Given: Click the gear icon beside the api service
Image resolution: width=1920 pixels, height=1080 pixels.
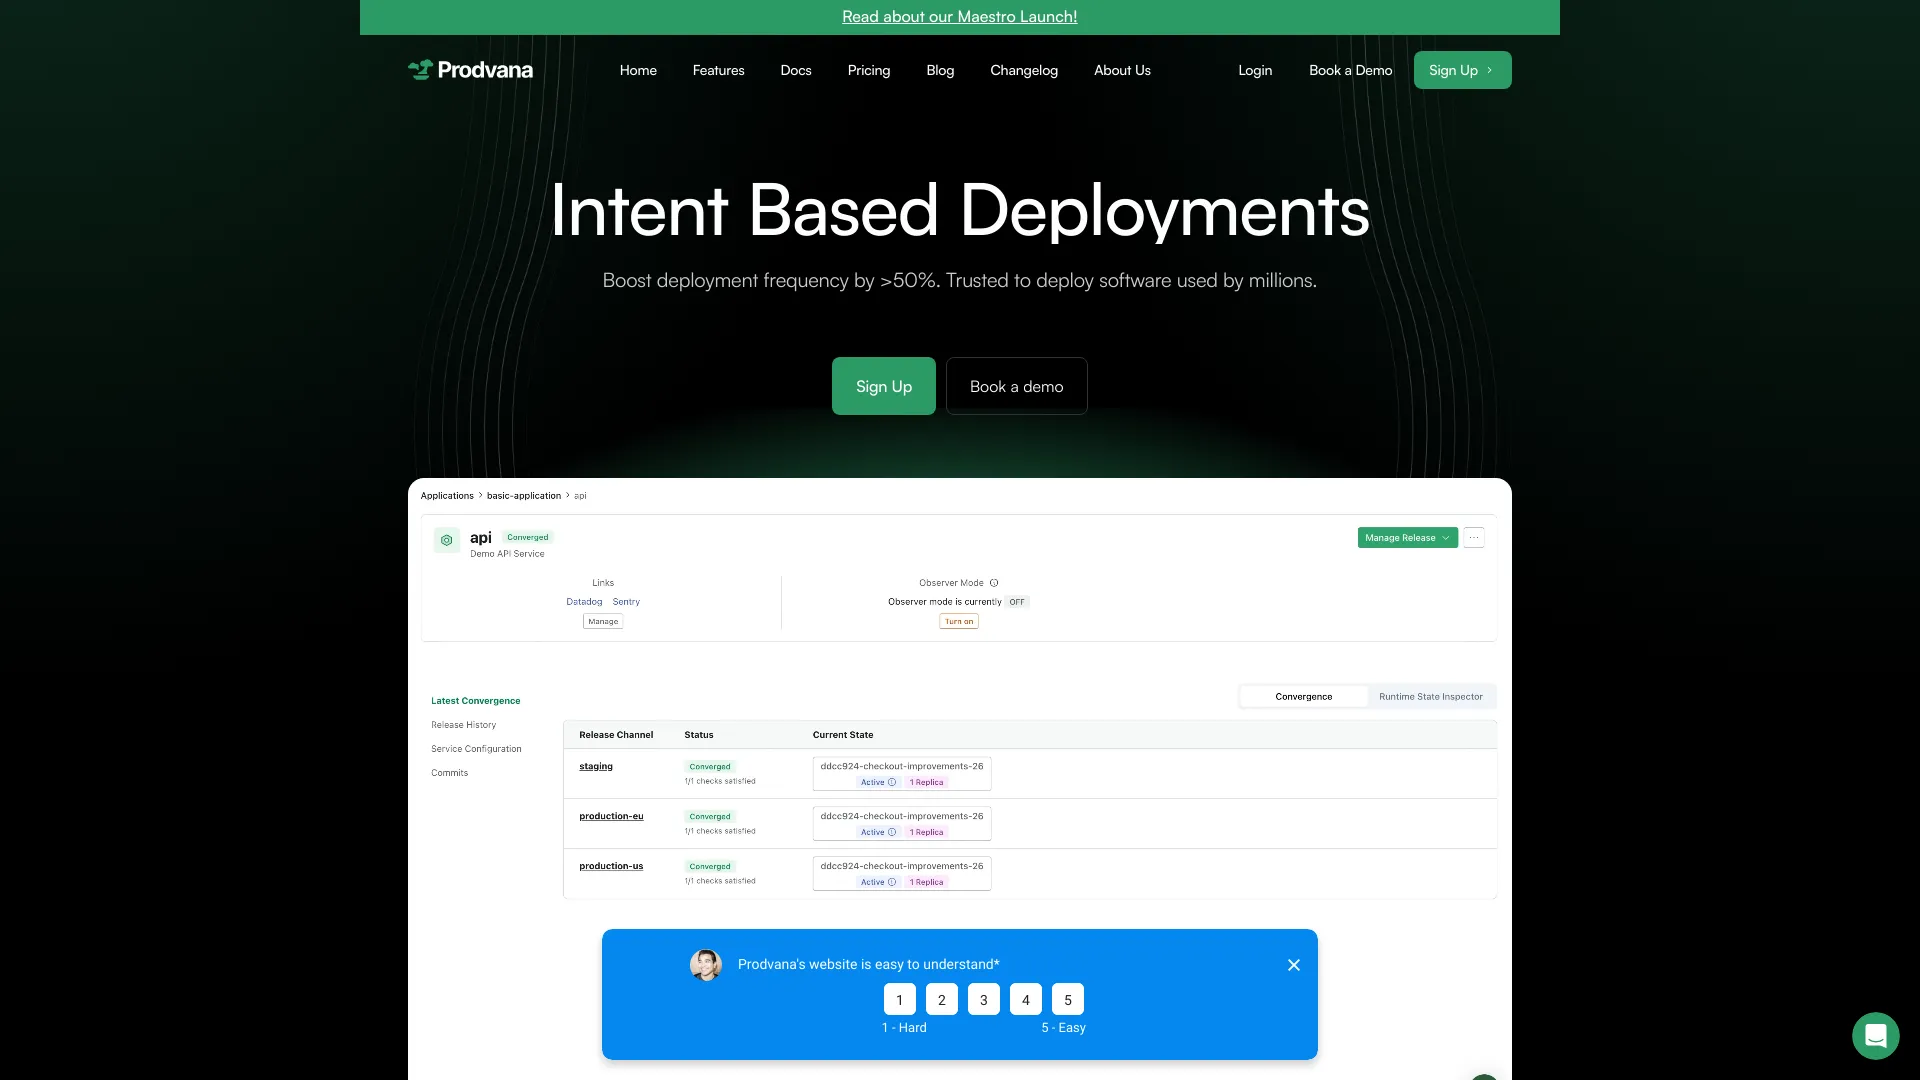Looking at the screenshot, I should pos(446,540).
